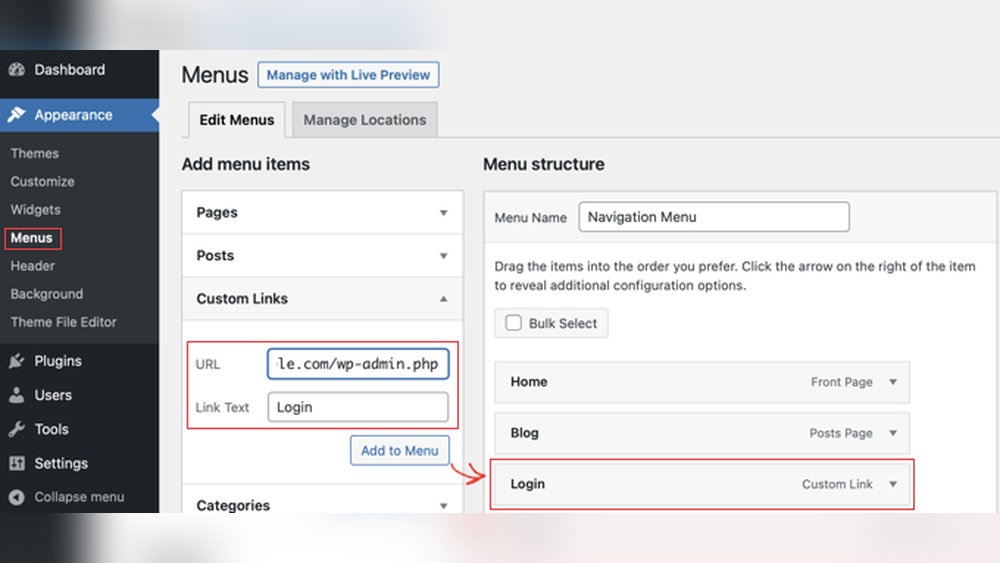Select the Blog menu item title
The image size is (1000, 563).
pyautogui.click(x=524, y=433)
